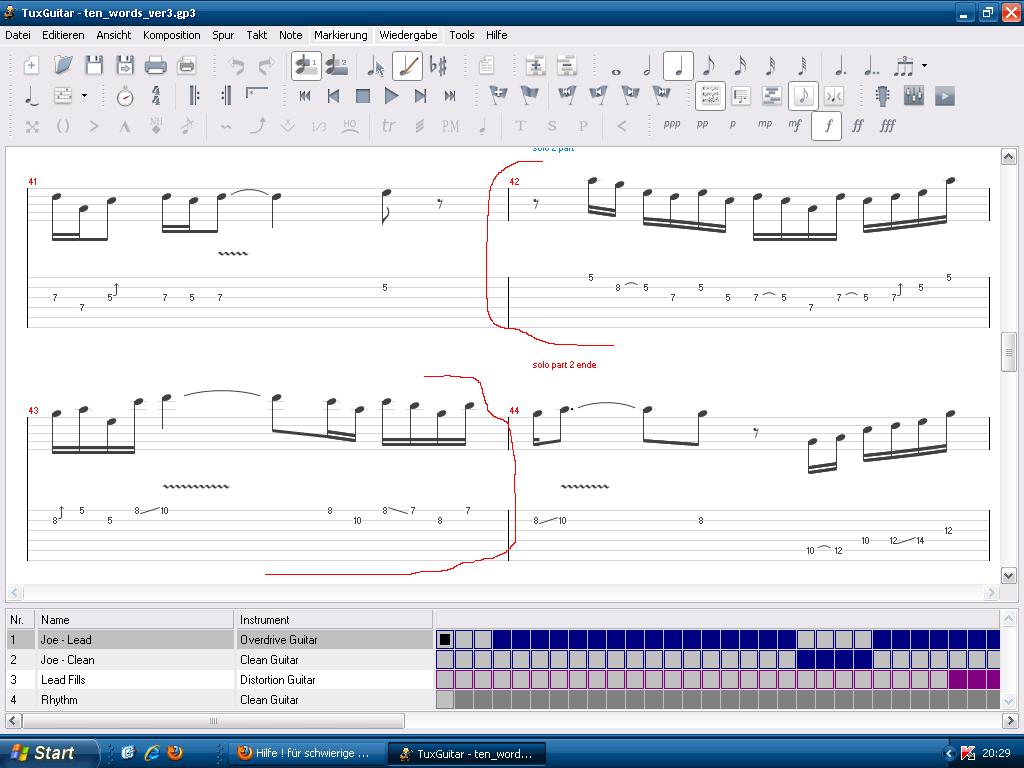Open the marker list flag icon

tap(529, 96)
